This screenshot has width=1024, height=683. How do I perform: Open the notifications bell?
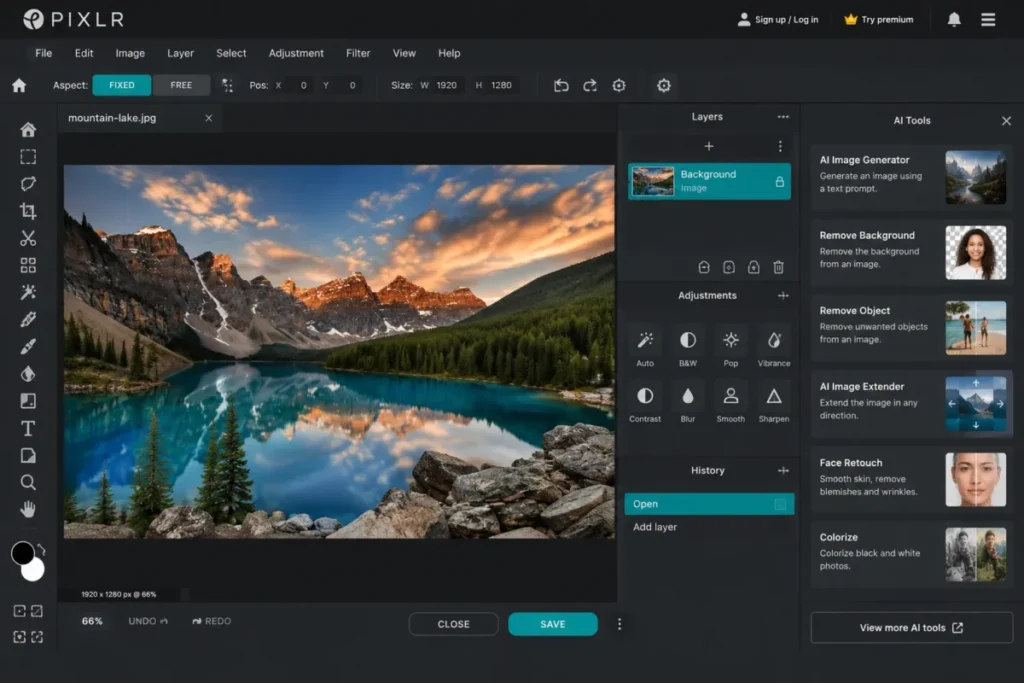click(x=954, y=20)
